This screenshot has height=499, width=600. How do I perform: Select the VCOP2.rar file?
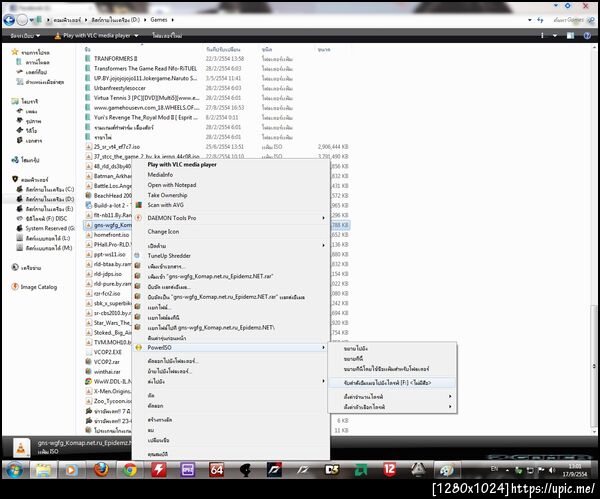[107, 362]
